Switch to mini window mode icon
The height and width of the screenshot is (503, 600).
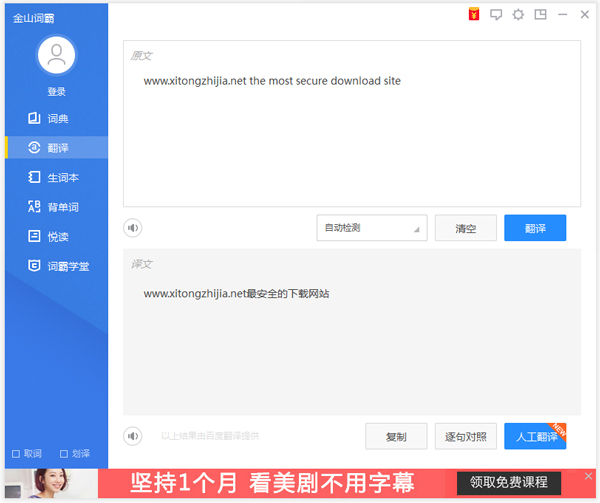tap(541, 15)
